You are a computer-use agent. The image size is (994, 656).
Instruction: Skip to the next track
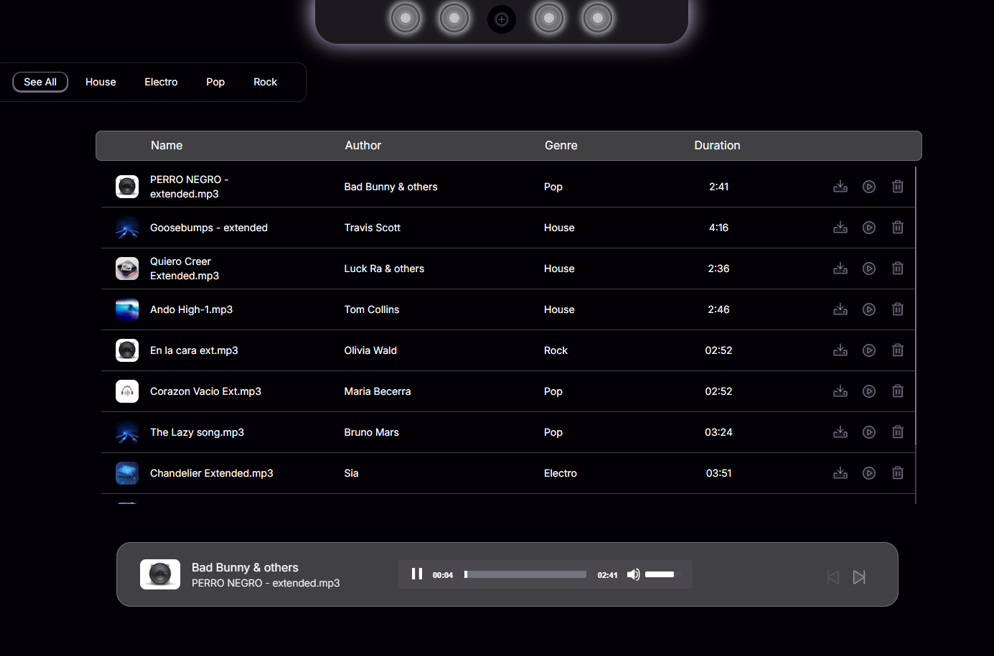859,577
